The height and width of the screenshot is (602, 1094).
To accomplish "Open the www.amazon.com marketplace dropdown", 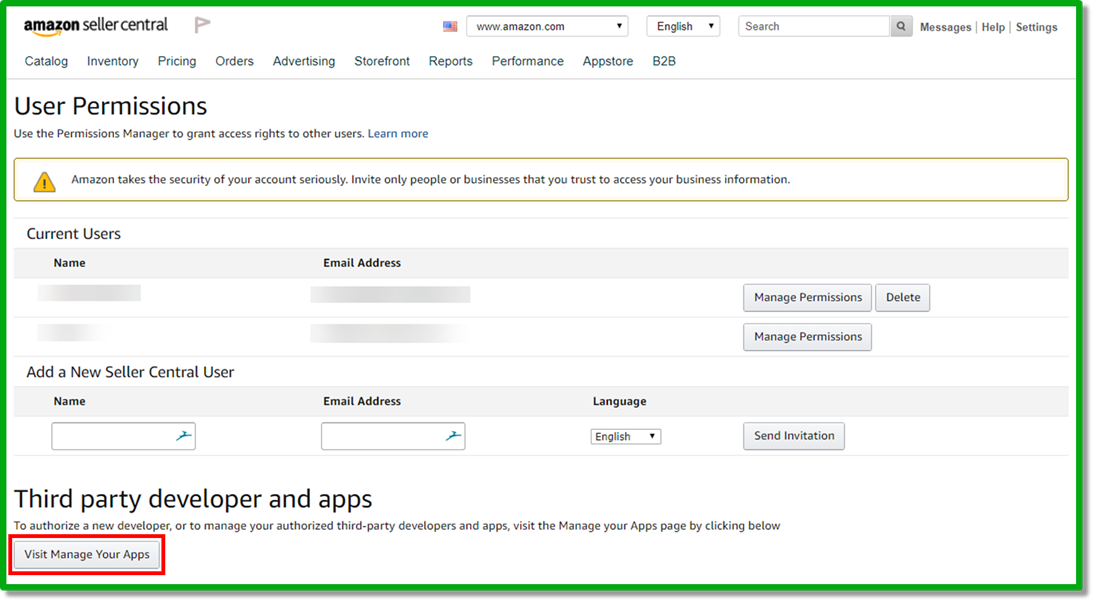I will click(x=547, y=27).
